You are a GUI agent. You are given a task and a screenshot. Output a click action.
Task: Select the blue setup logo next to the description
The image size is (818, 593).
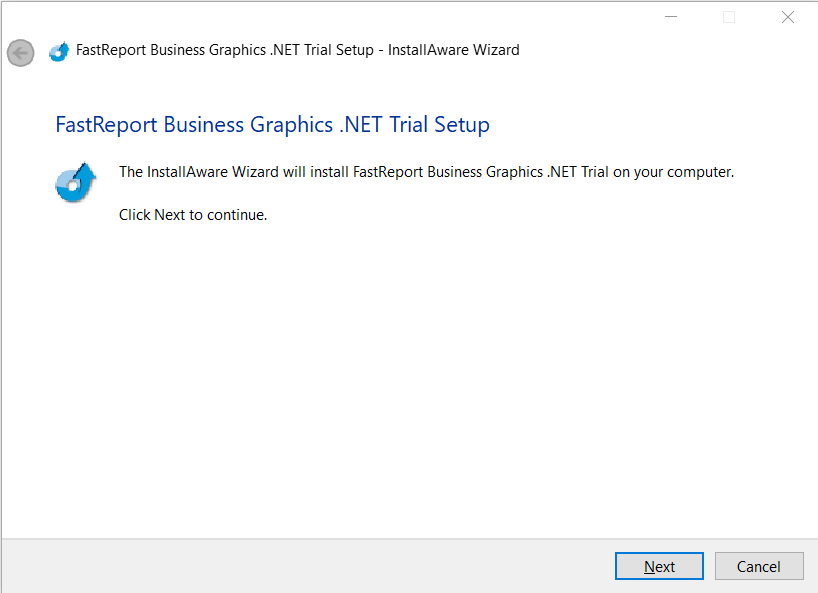coord(75,183)
